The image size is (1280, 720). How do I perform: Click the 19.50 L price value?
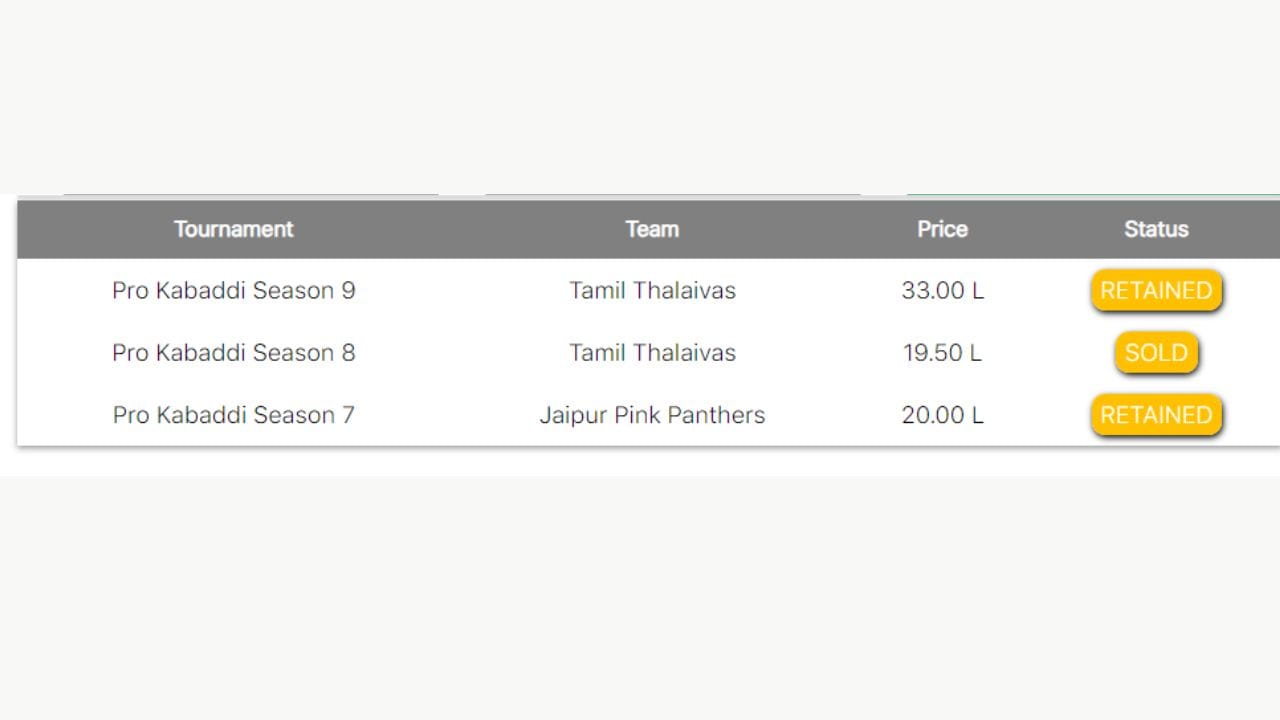942,353
